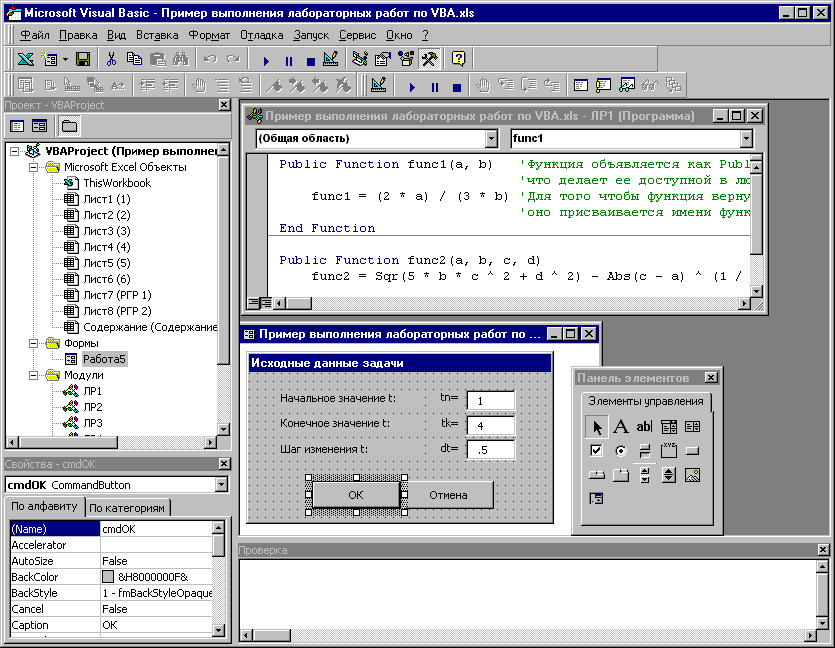Click Full Module View button in code window
835x648 pixels.
(265, 303)
